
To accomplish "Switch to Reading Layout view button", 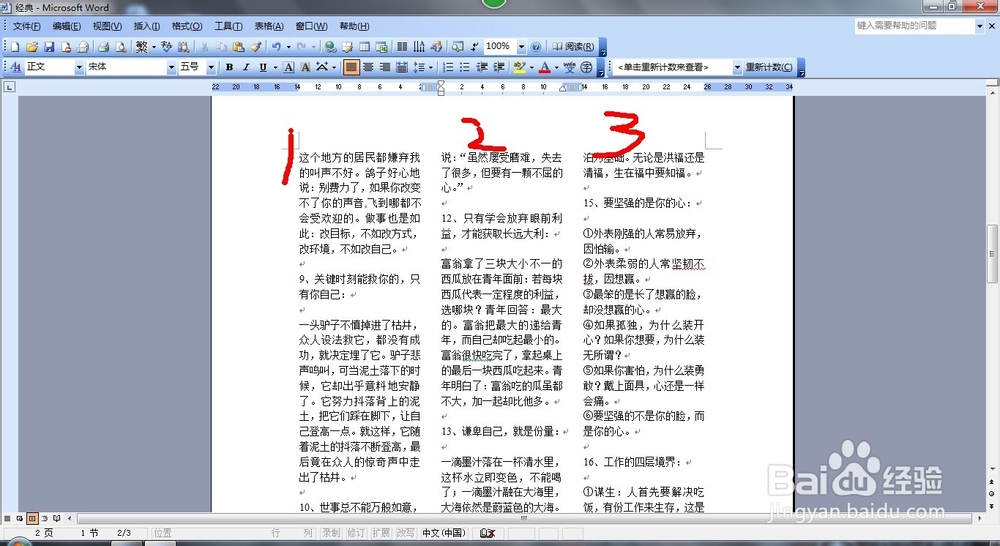I will (x=56, y=519).
